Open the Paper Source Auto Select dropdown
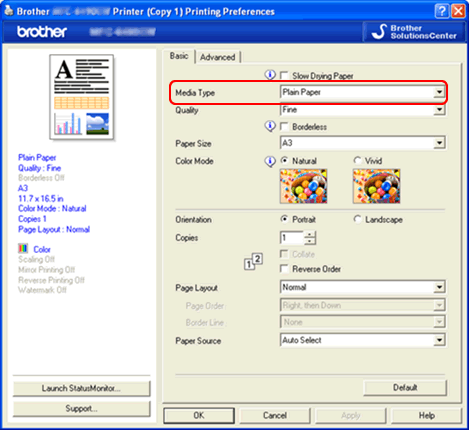This screenshot has width=469, height=430. pyautogui.click(x=363, y=340)
